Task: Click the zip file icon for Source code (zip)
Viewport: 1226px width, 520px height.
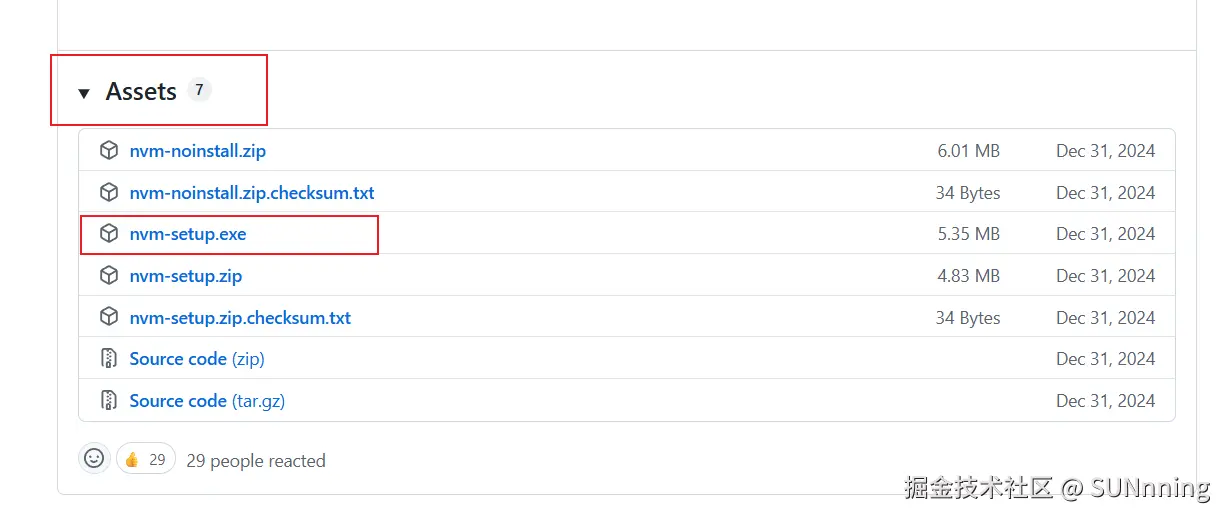Action: pos(109,359)
